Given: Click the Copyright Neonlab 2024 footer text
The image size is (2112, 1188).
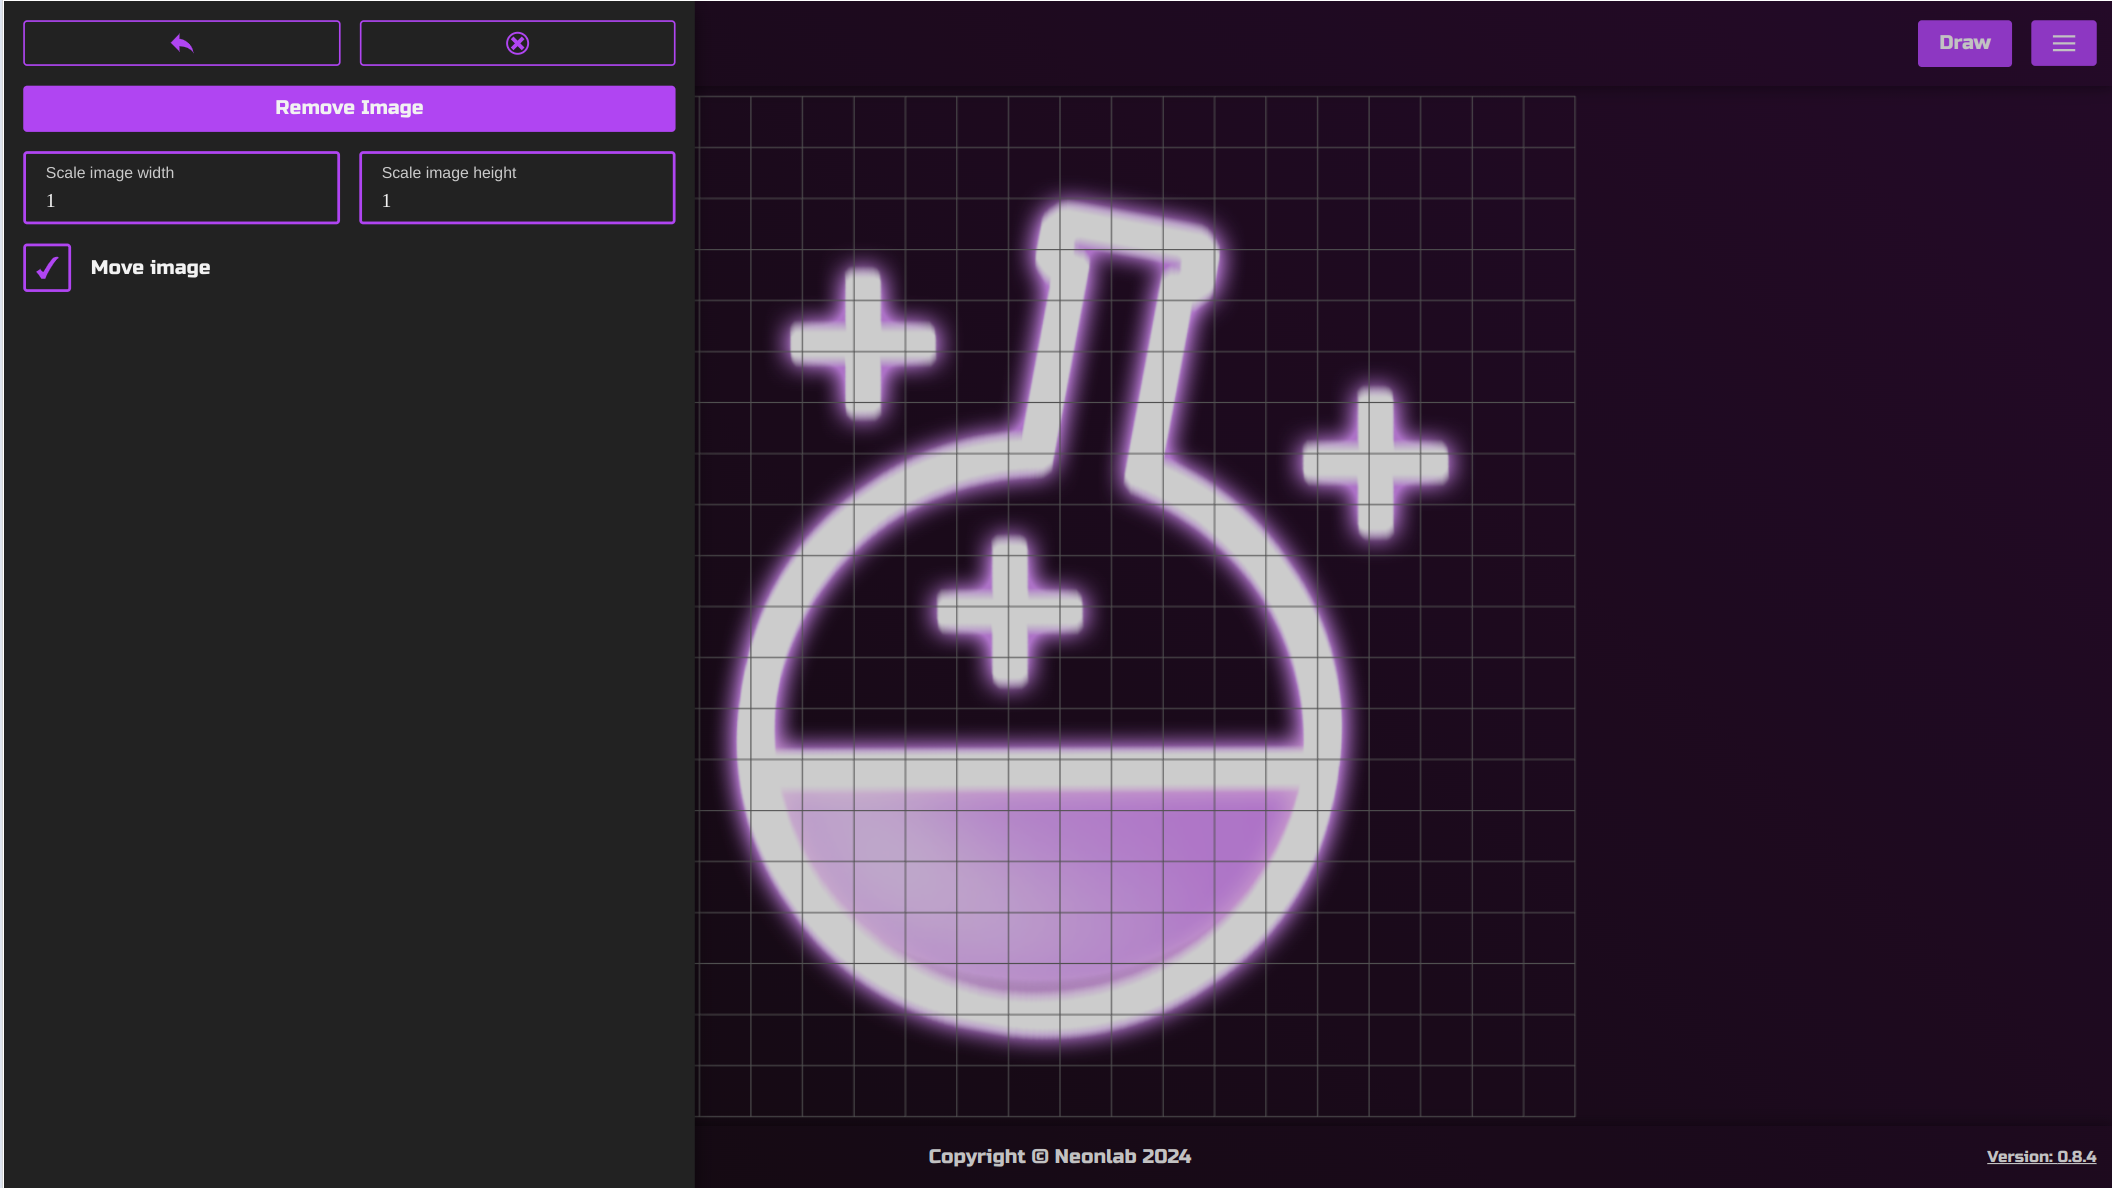Looking at the screenshot, I should pyautogui.click(x=1058, y=1156).
